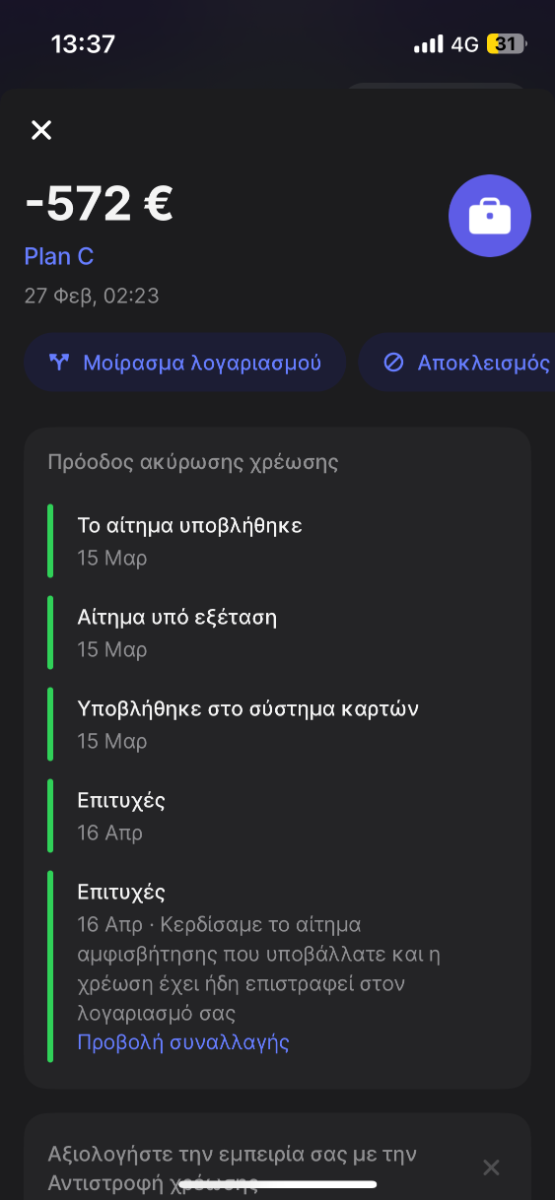Dismiss the Αξιολογήστε την εμπειρία rating card

(x=491, y=1167)
